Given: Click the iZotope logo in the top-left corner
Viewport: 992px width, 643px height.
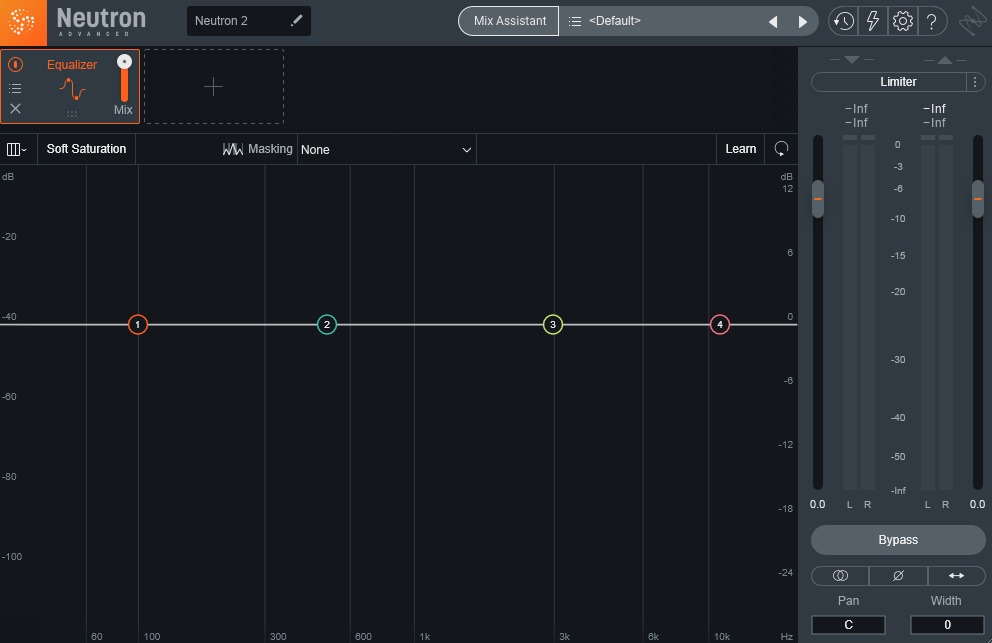Looking at the screenshot, I should (21, 21).
